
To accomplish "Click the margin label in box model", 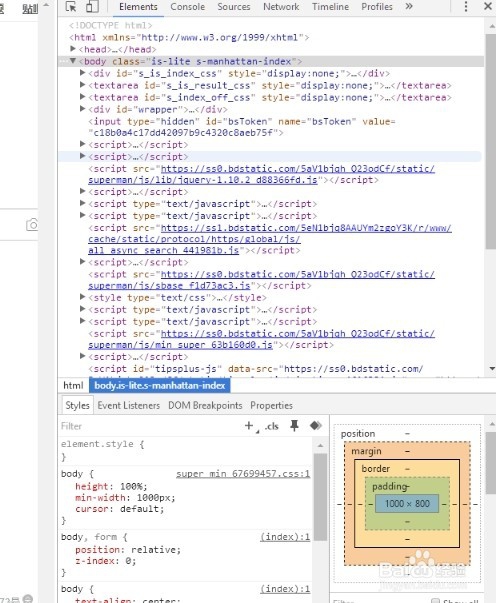I will (x=366, y=451).
